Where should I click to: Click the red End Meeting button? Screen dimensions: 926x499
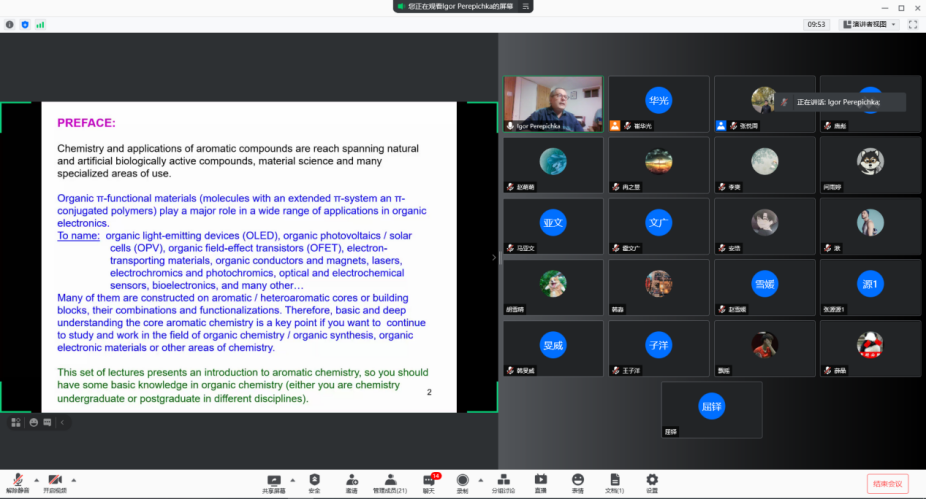(887, 484)
